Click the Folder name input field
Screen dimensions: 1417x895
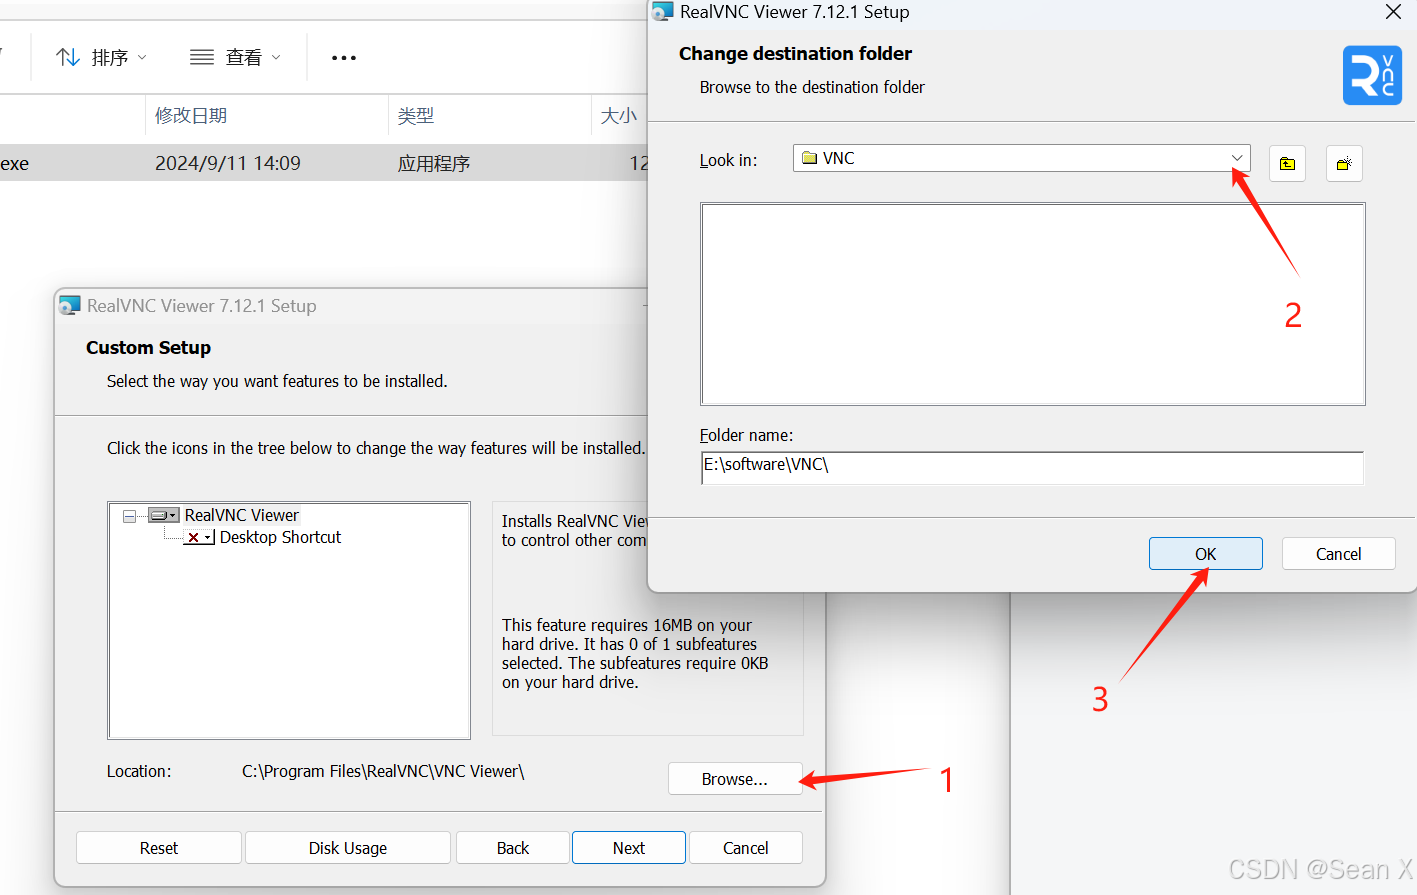pos(1032,467)
